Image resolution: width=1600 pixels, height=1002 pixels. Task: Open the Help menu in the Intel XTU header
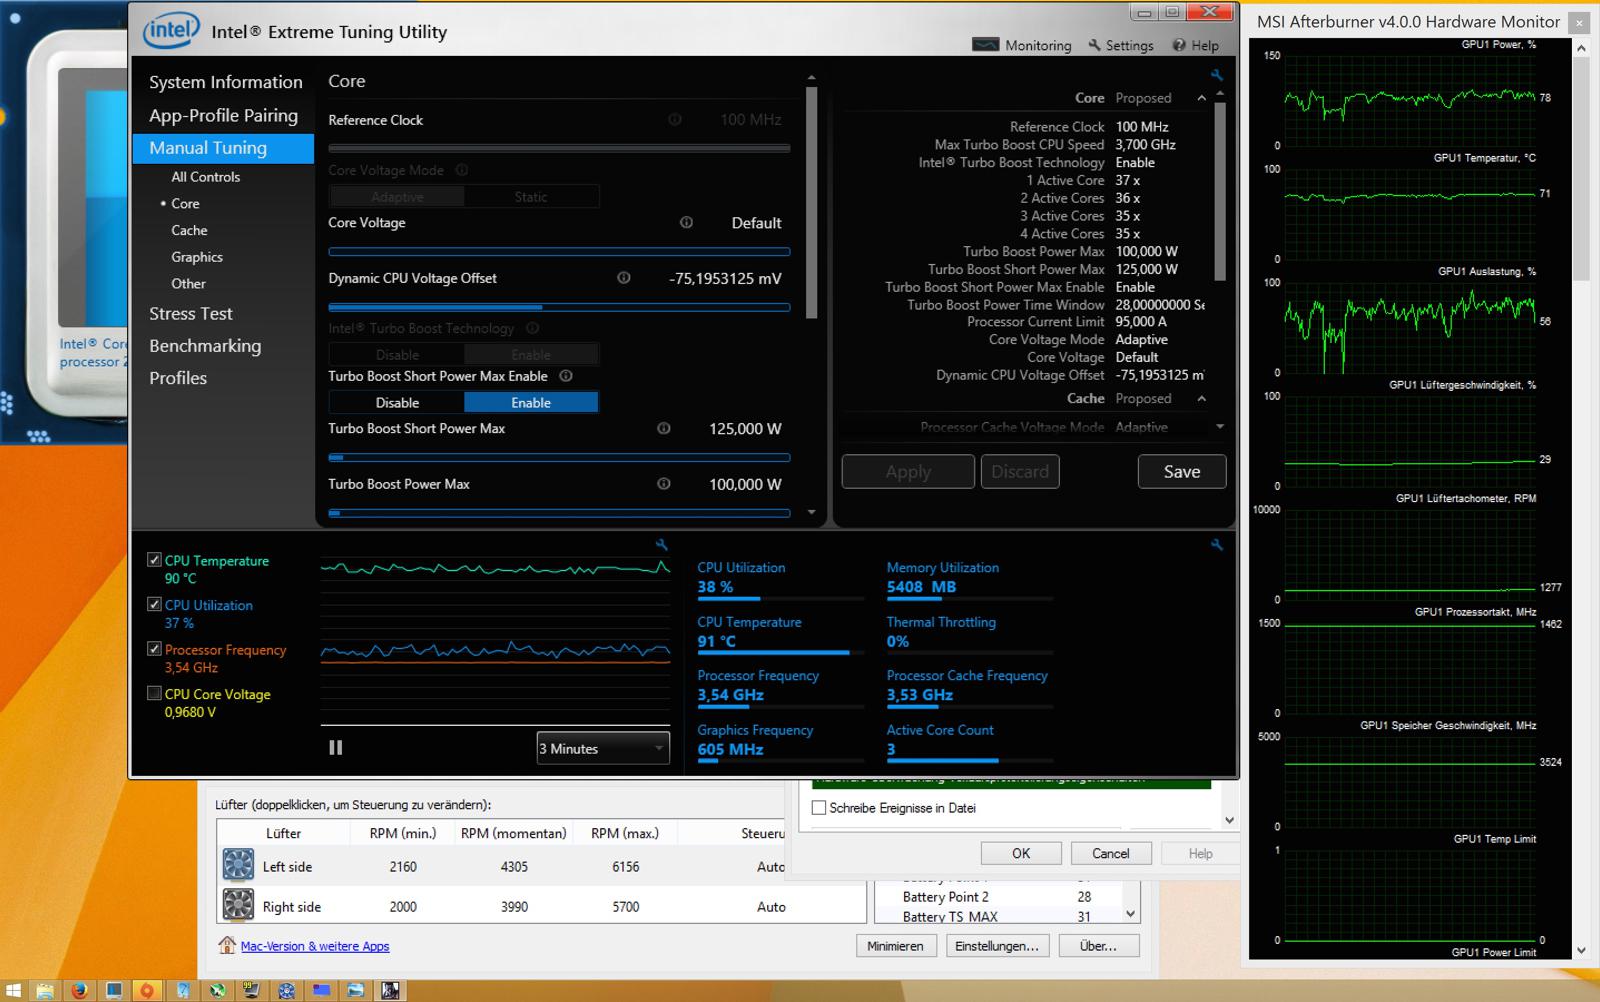pyautogui.click(x=1195, y=45)
